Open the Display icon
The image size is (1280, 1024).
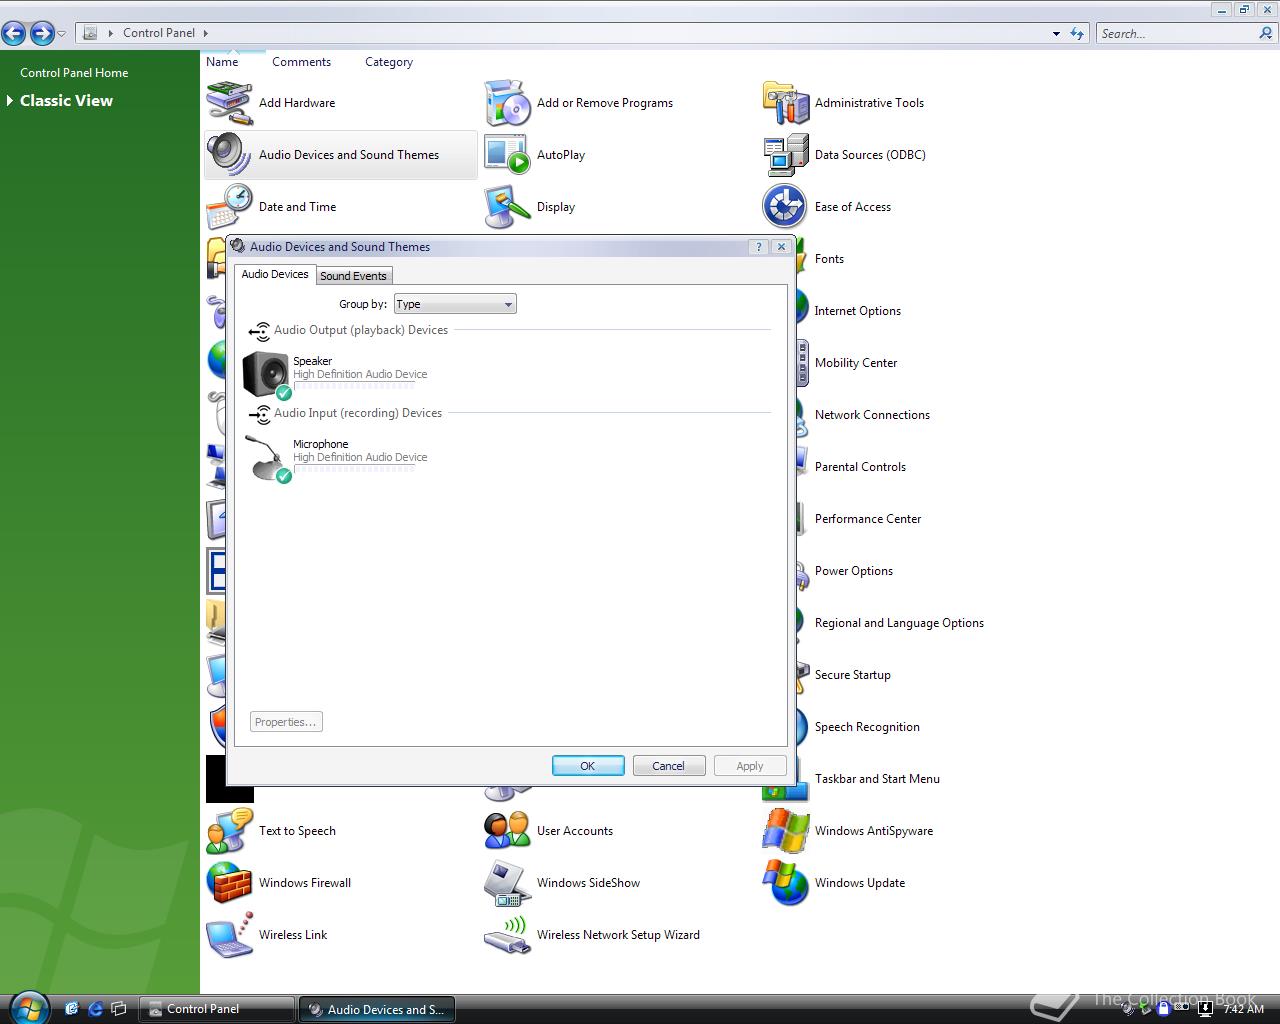point(507,207)
